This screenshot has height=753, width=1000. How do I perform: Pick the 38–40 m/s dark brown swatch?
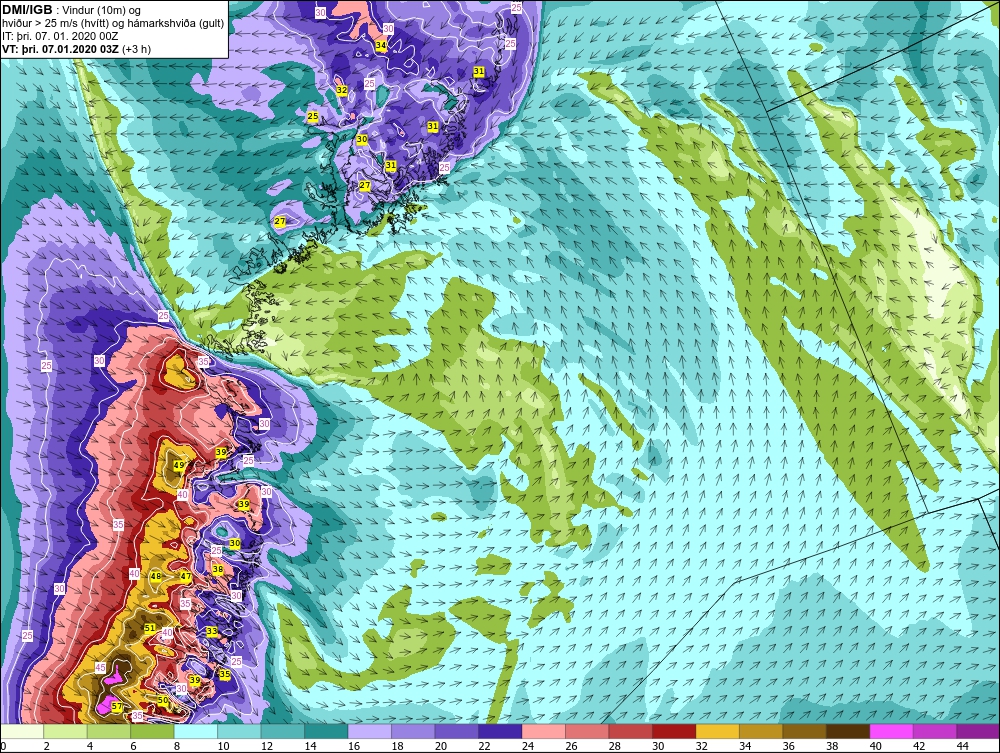point(848,731)
